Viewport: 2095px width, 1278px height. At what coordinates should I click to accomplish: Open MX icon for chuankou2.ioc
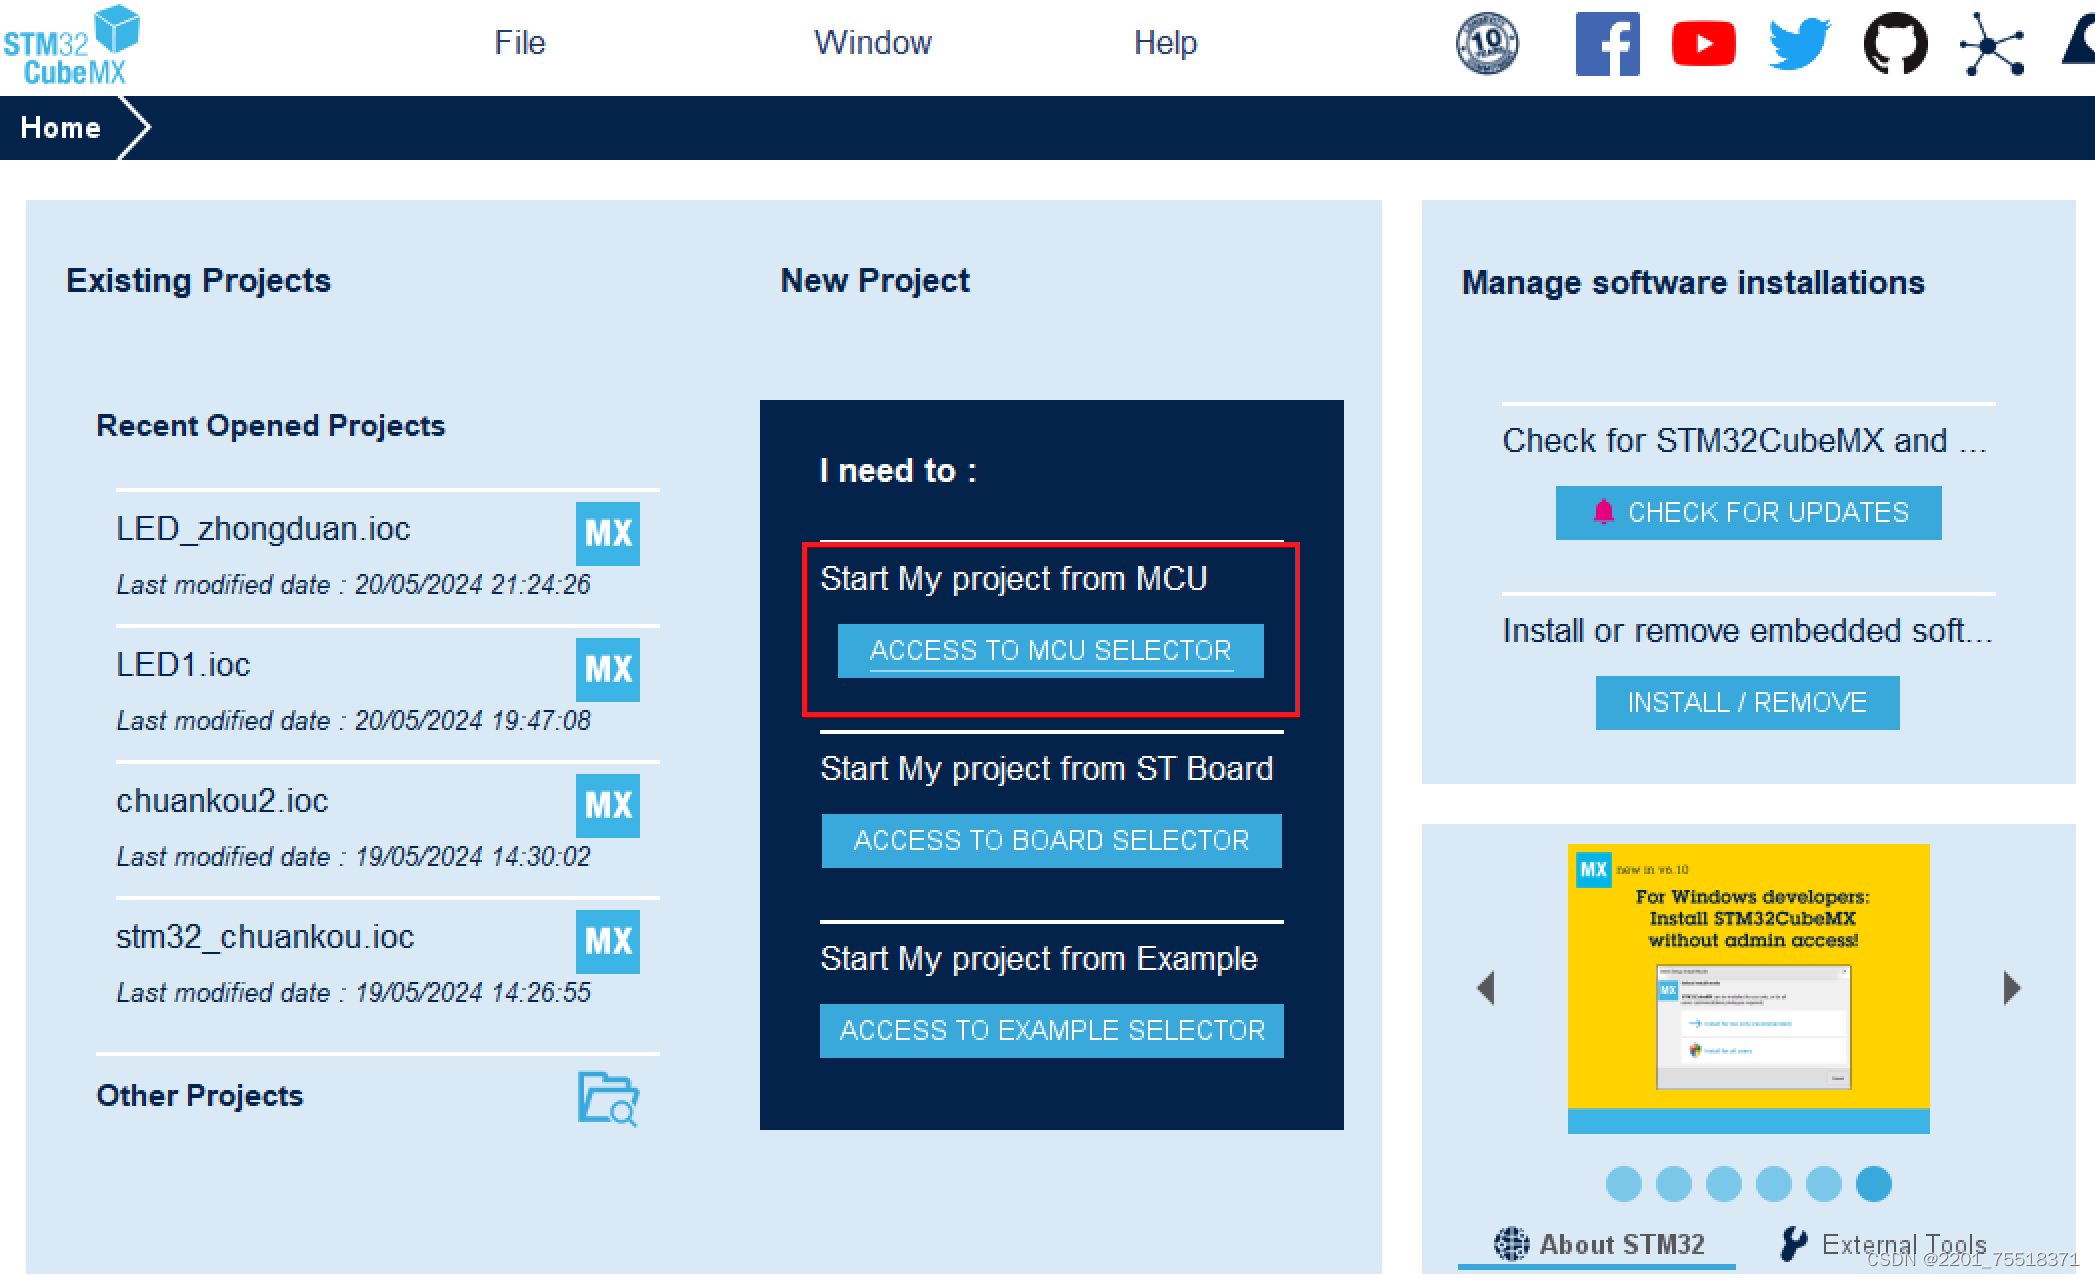click(x=607, y=806)
